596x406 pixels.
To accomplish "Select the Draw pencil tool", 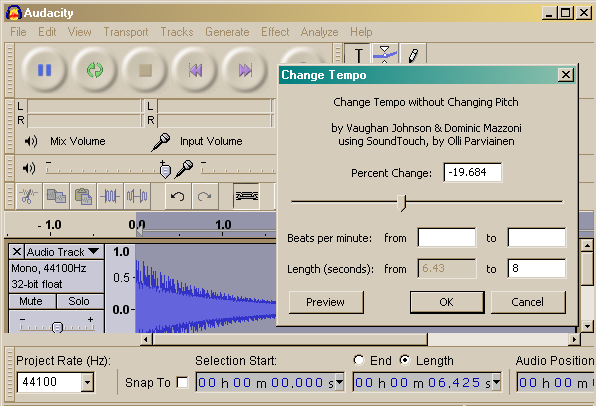I will pyautogui.click(x=413, y=54).
